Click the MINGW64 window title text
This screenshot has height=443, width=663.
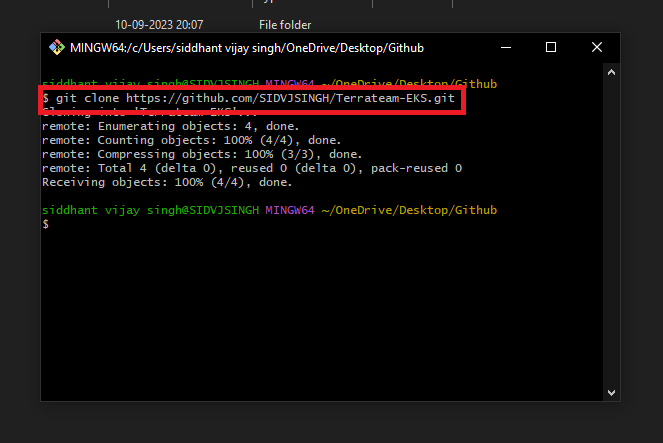tap(247, 48)
